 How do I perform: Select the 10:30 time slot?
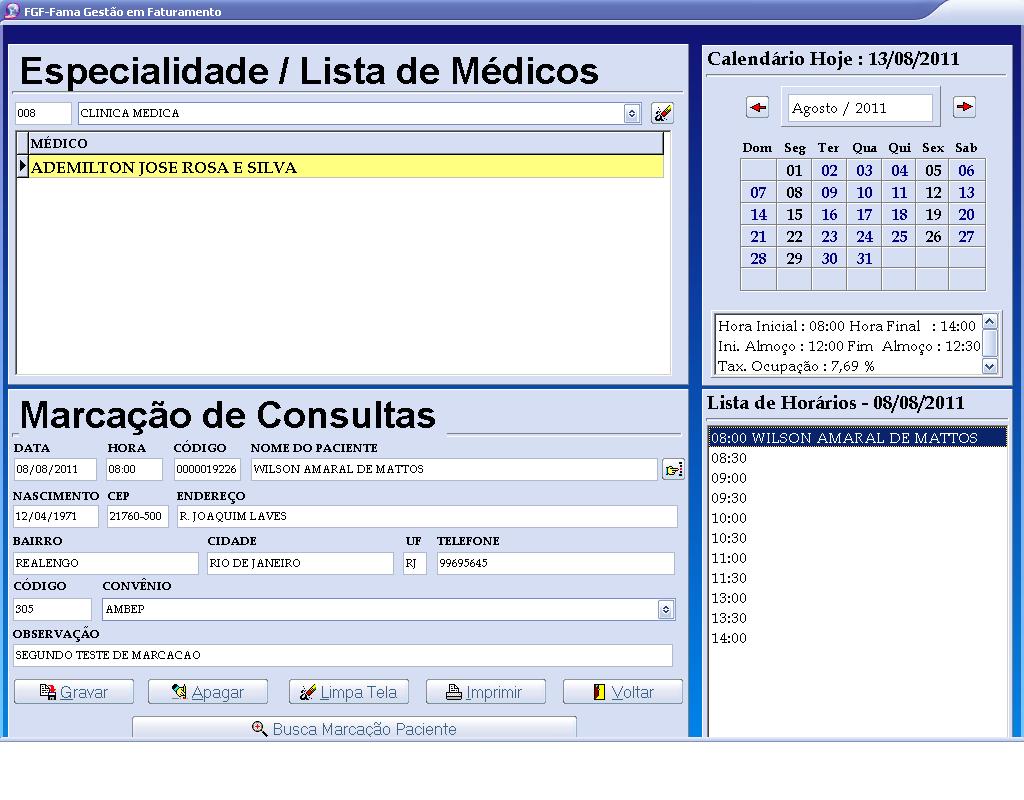click(857, 538)
